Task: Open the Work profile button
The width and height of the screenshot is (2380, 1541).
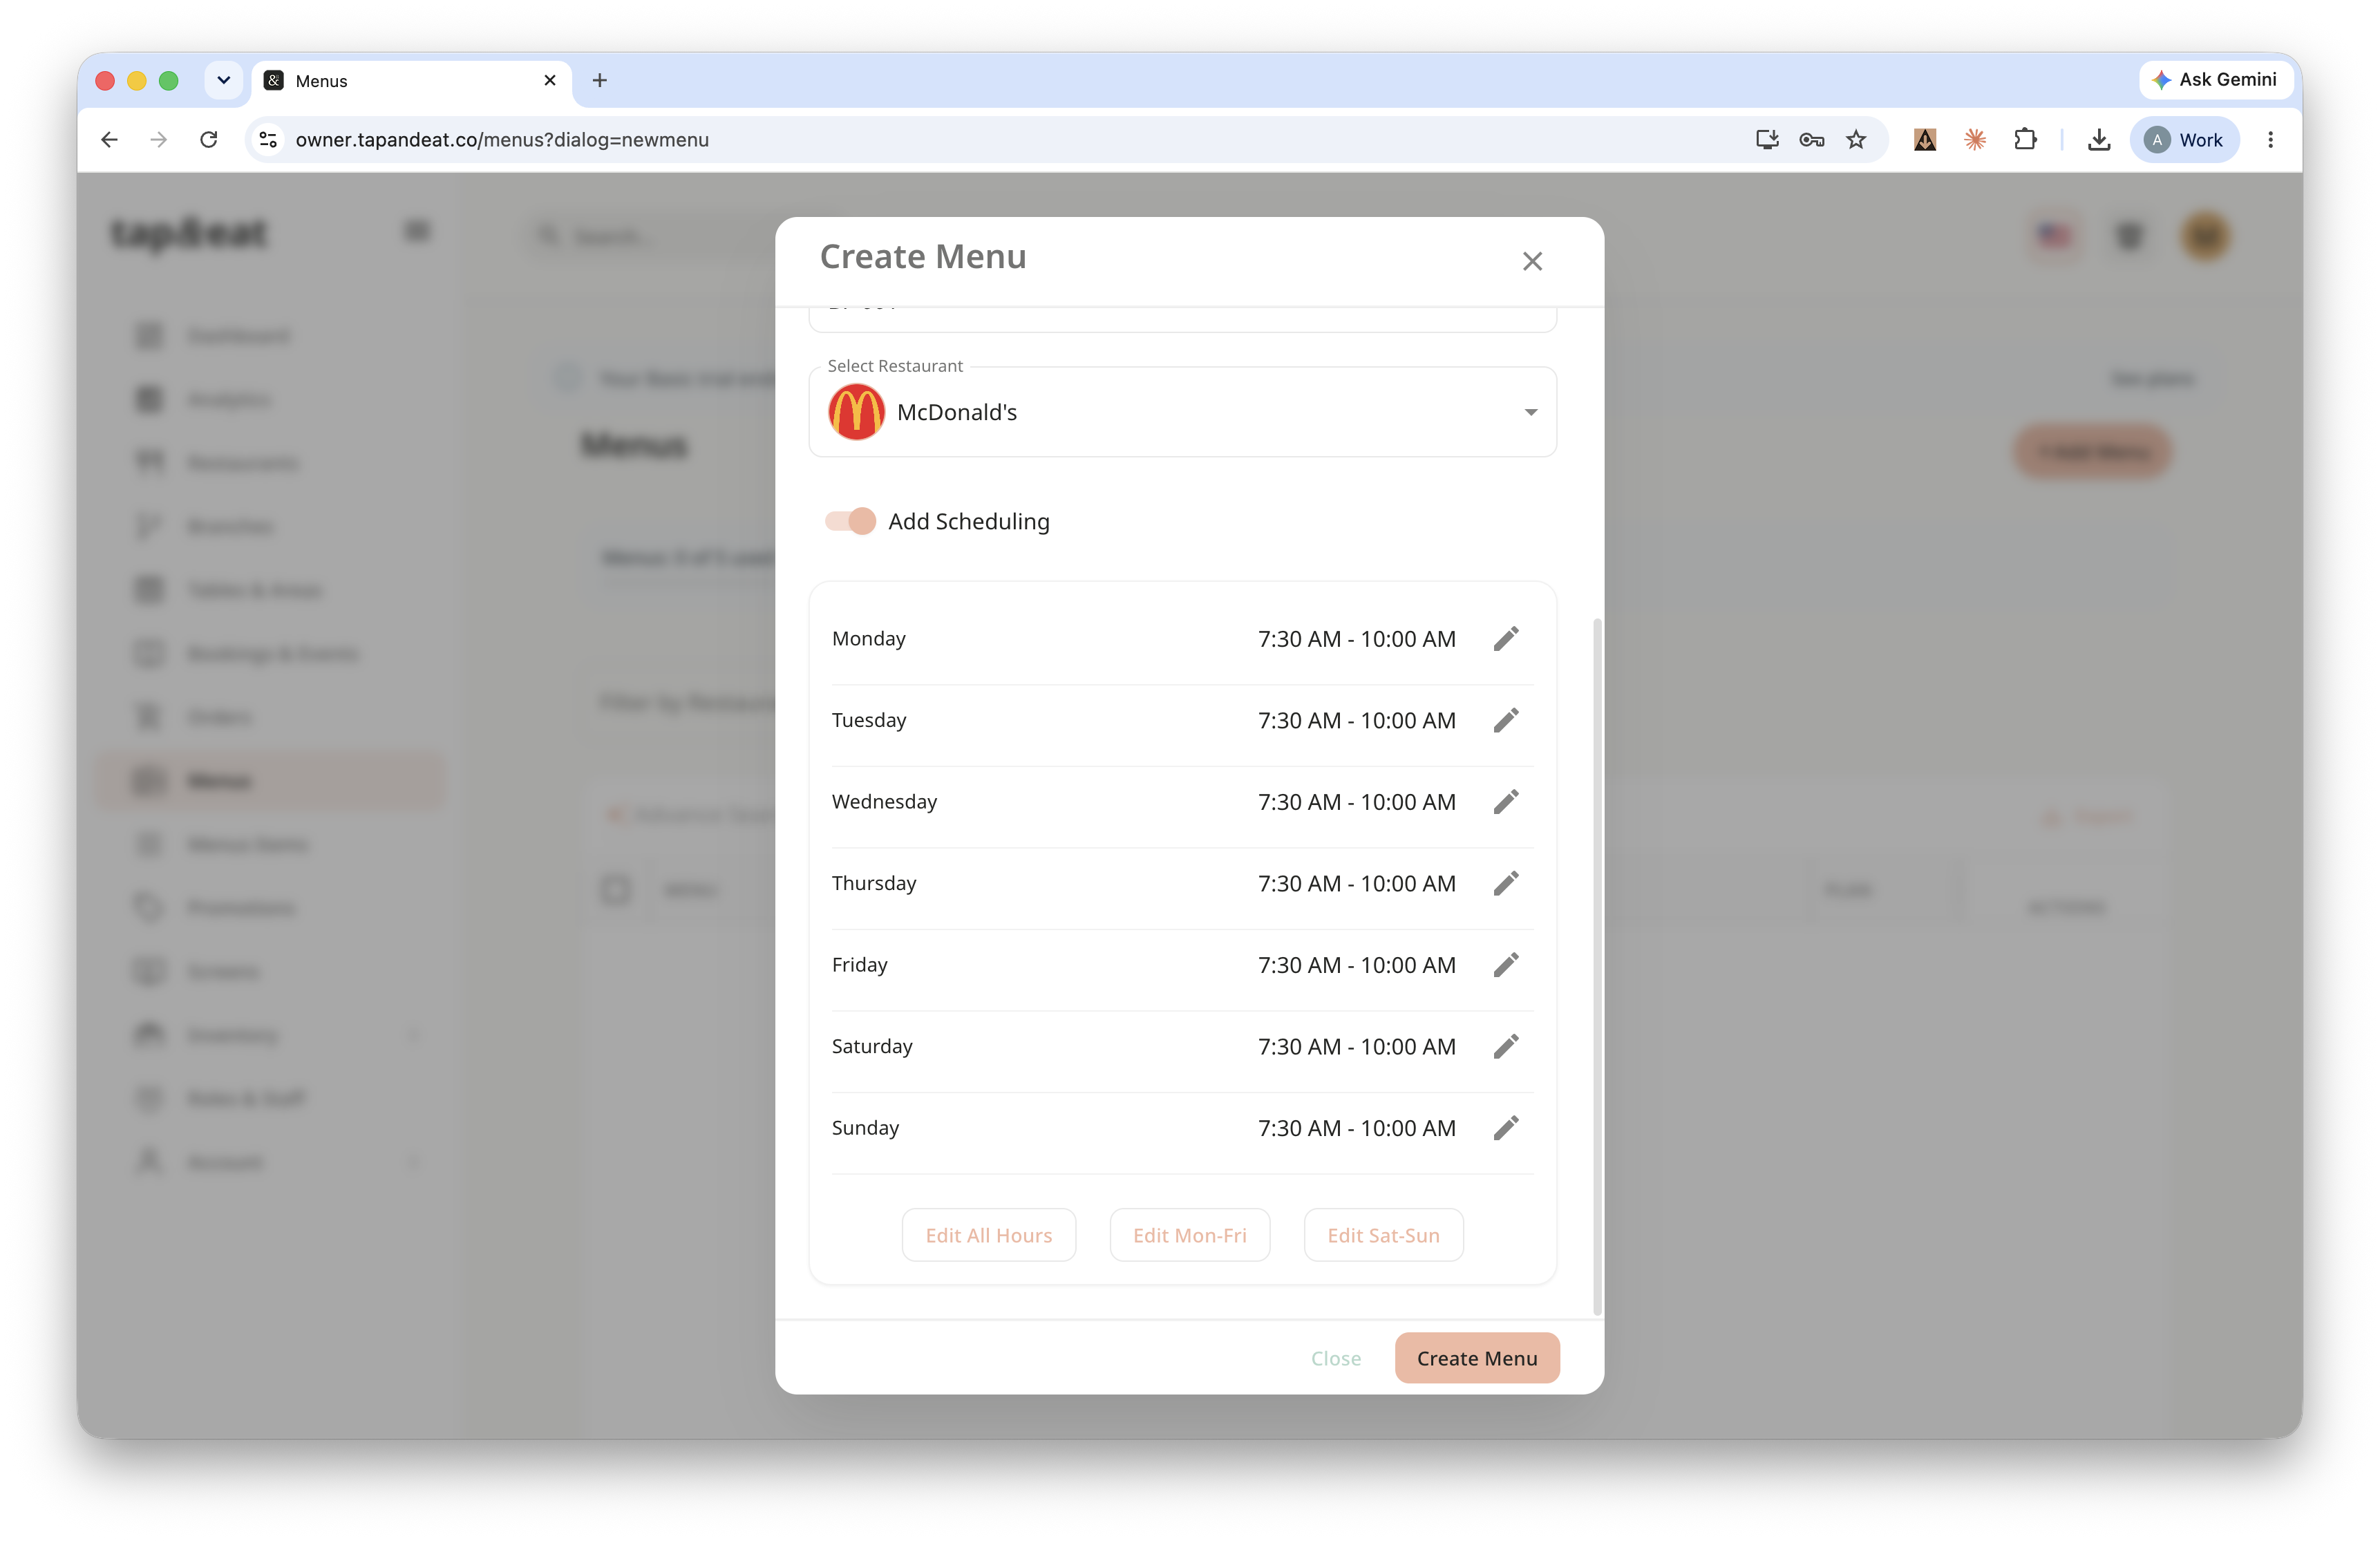Action: coord(2184,140)
